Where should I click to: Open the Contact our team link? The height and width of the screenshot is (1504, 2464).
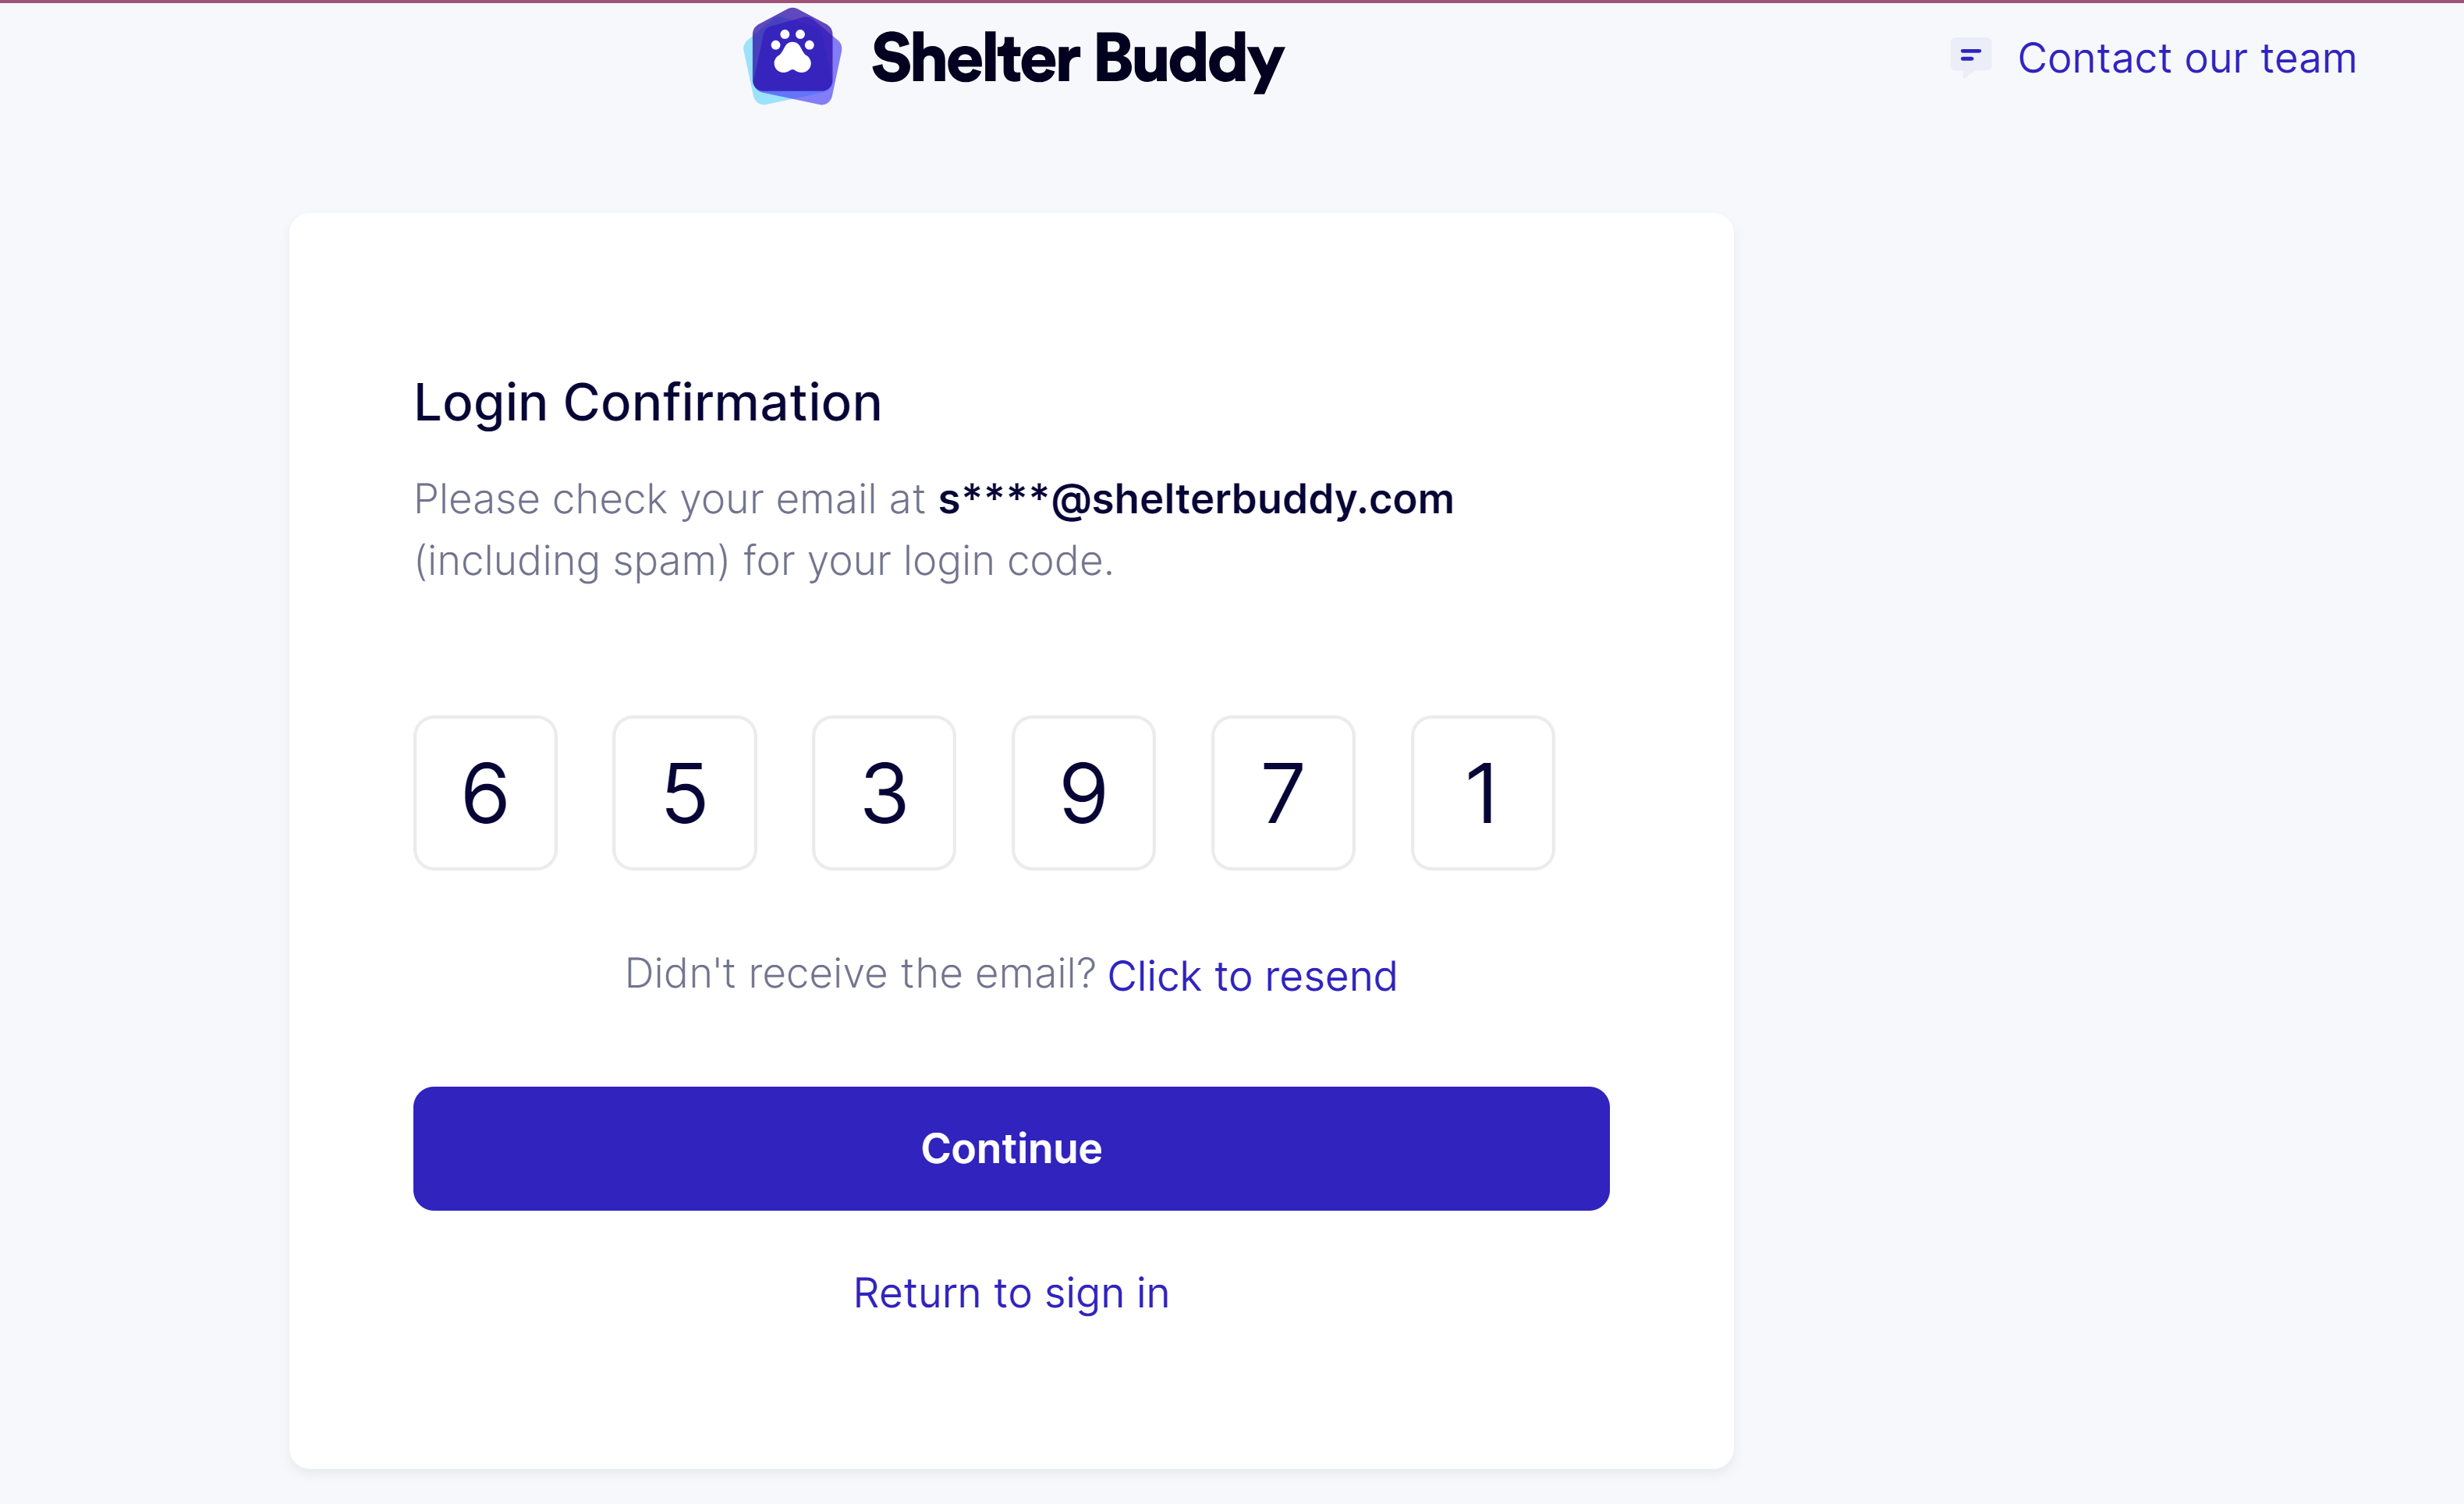tap(2186, 58)
